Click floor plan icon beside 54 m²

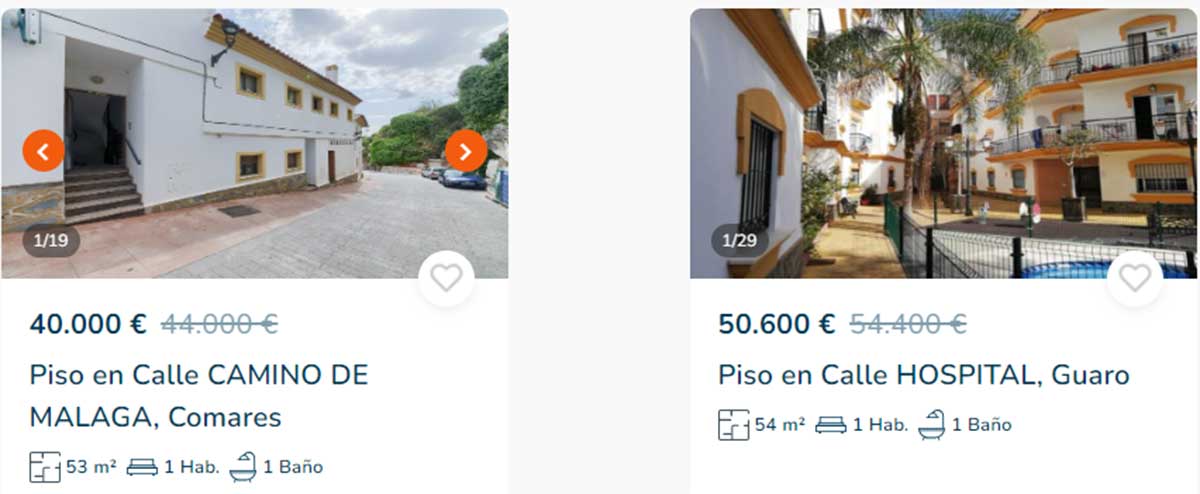tap(733, 424)
